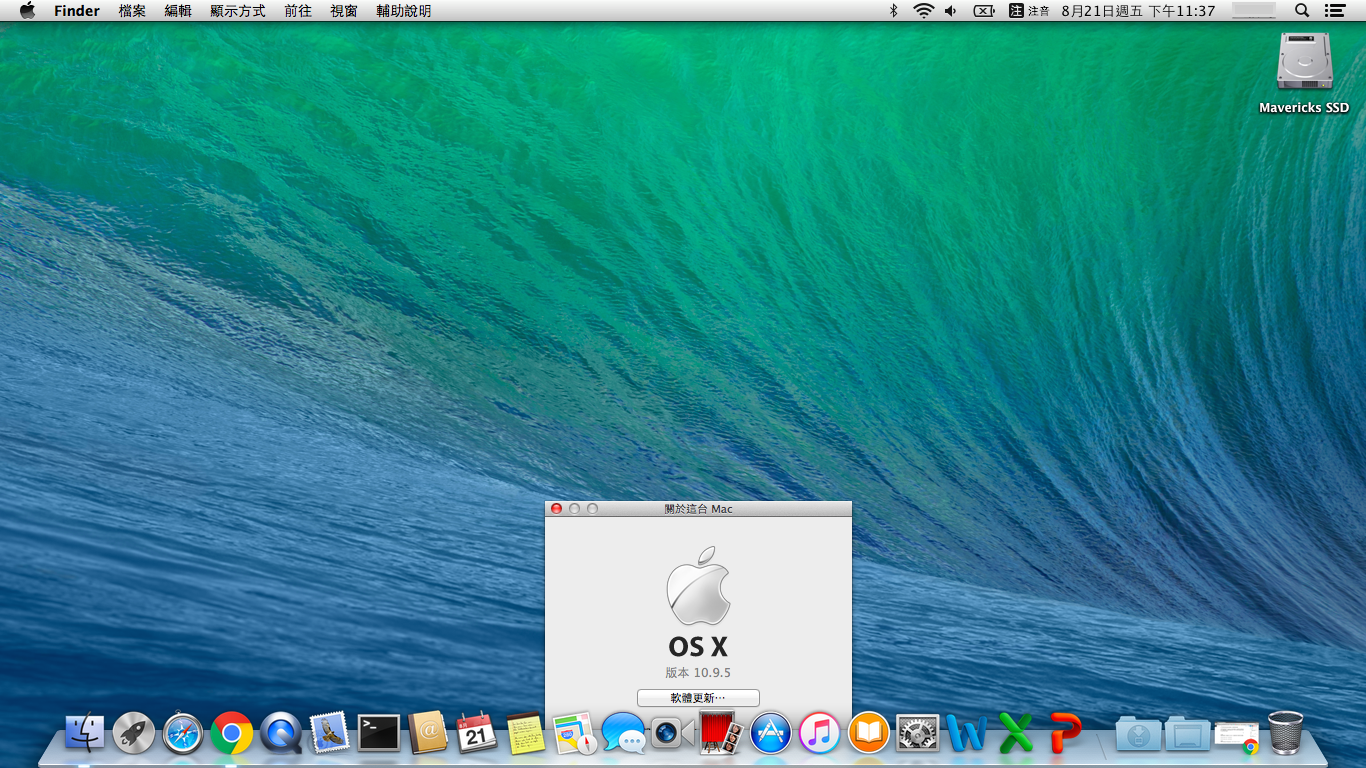Open Finder from the Dock
Screen dimensions: 1366x768
[85, 733]
